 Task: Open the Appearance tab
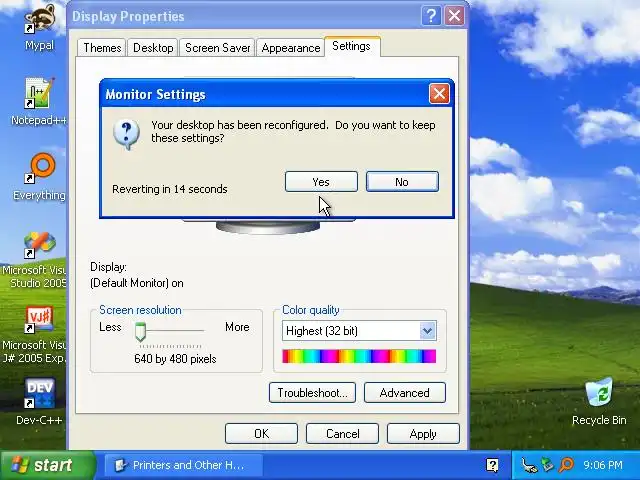click(x=291, y=48)
